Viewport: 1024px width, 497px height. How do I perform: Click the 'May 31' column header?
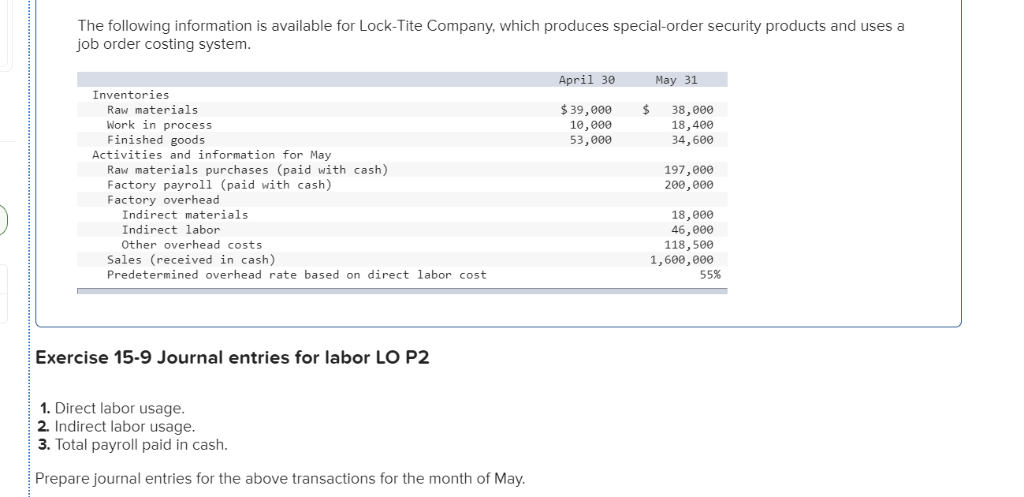676,80
